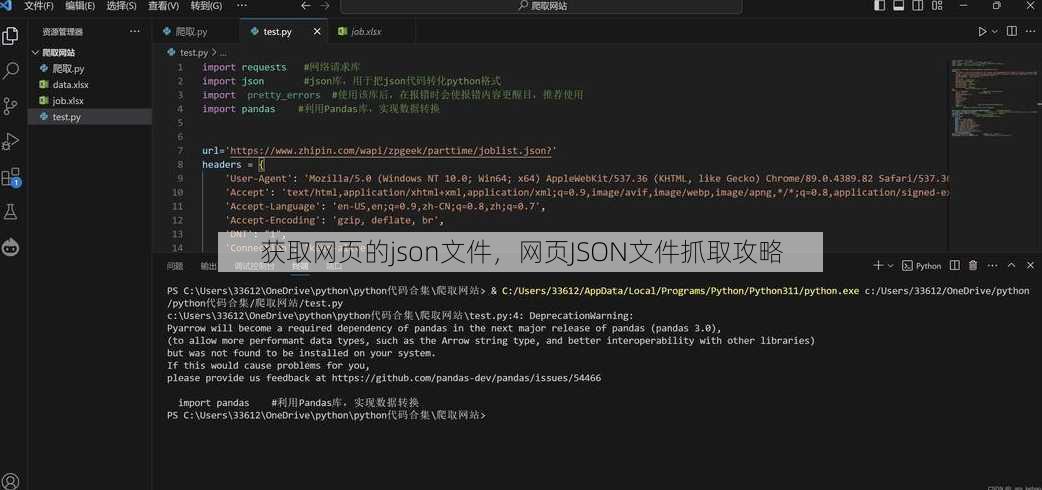Open the Run button dropdown arrow
The width and height of the screenshot is (1042, 490).
pyautogui.click(x=995, y=31)
